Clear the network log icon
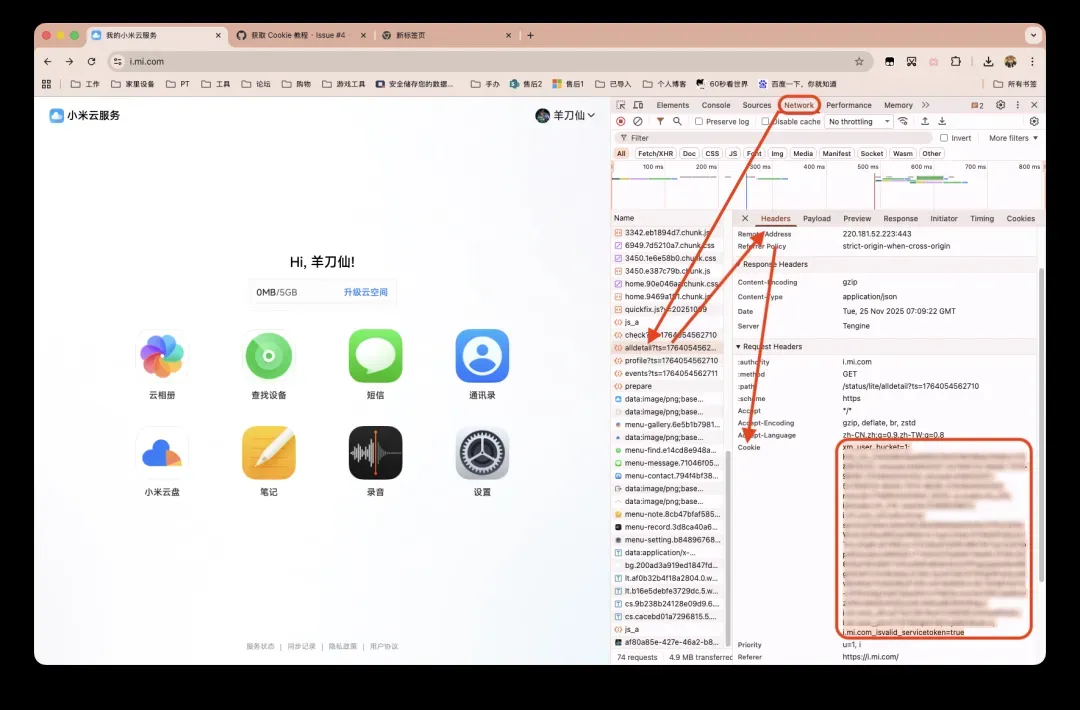The image size is (1080, 710). (x=638, y=121)
